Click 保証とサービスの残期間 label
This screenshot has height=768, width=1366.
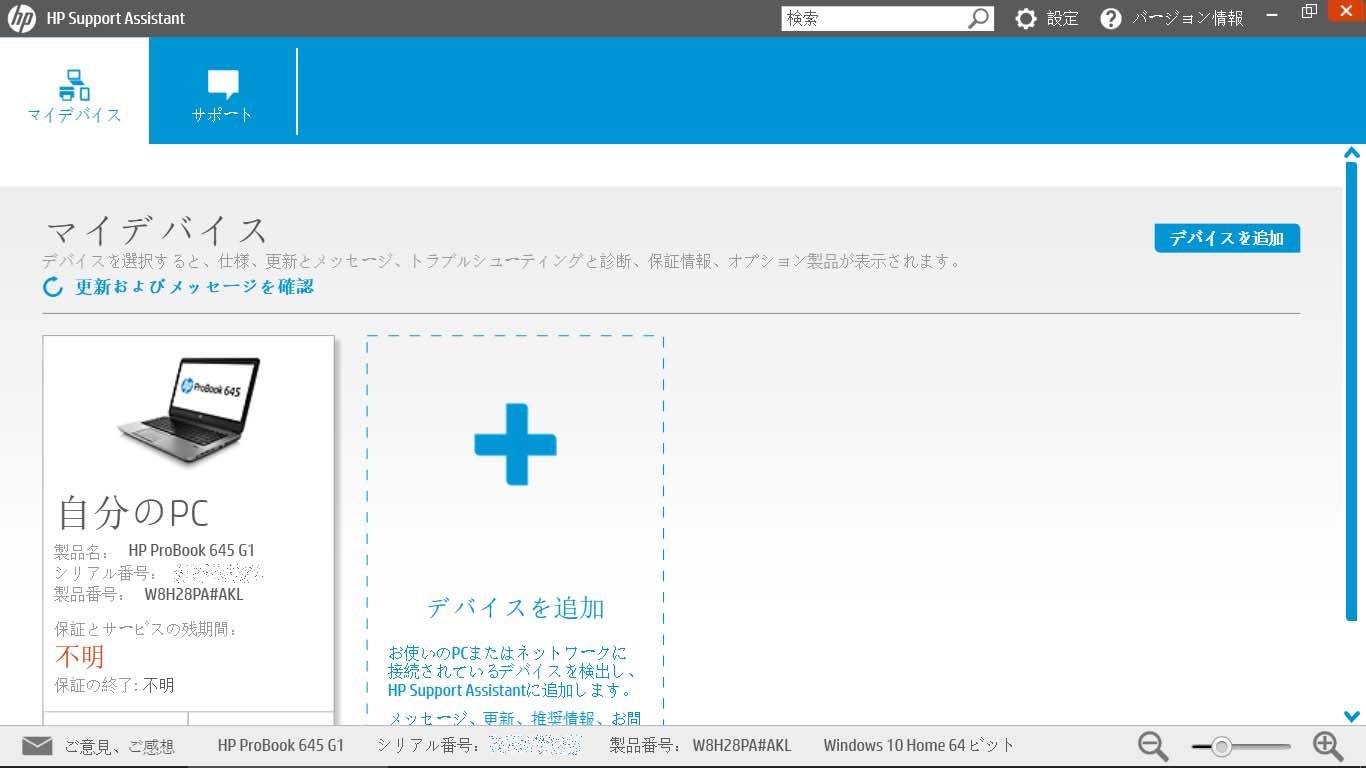click(x=146, y=629)
